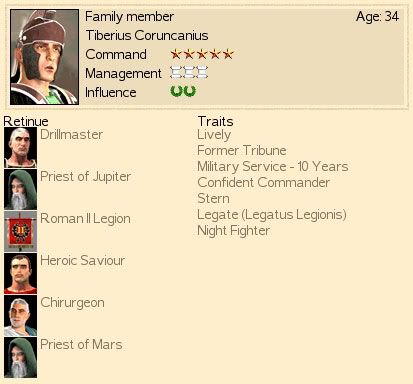Click the Heroic Saviour portrait icon
Viewport: 413px width, 384px height.
pos(20,273)
